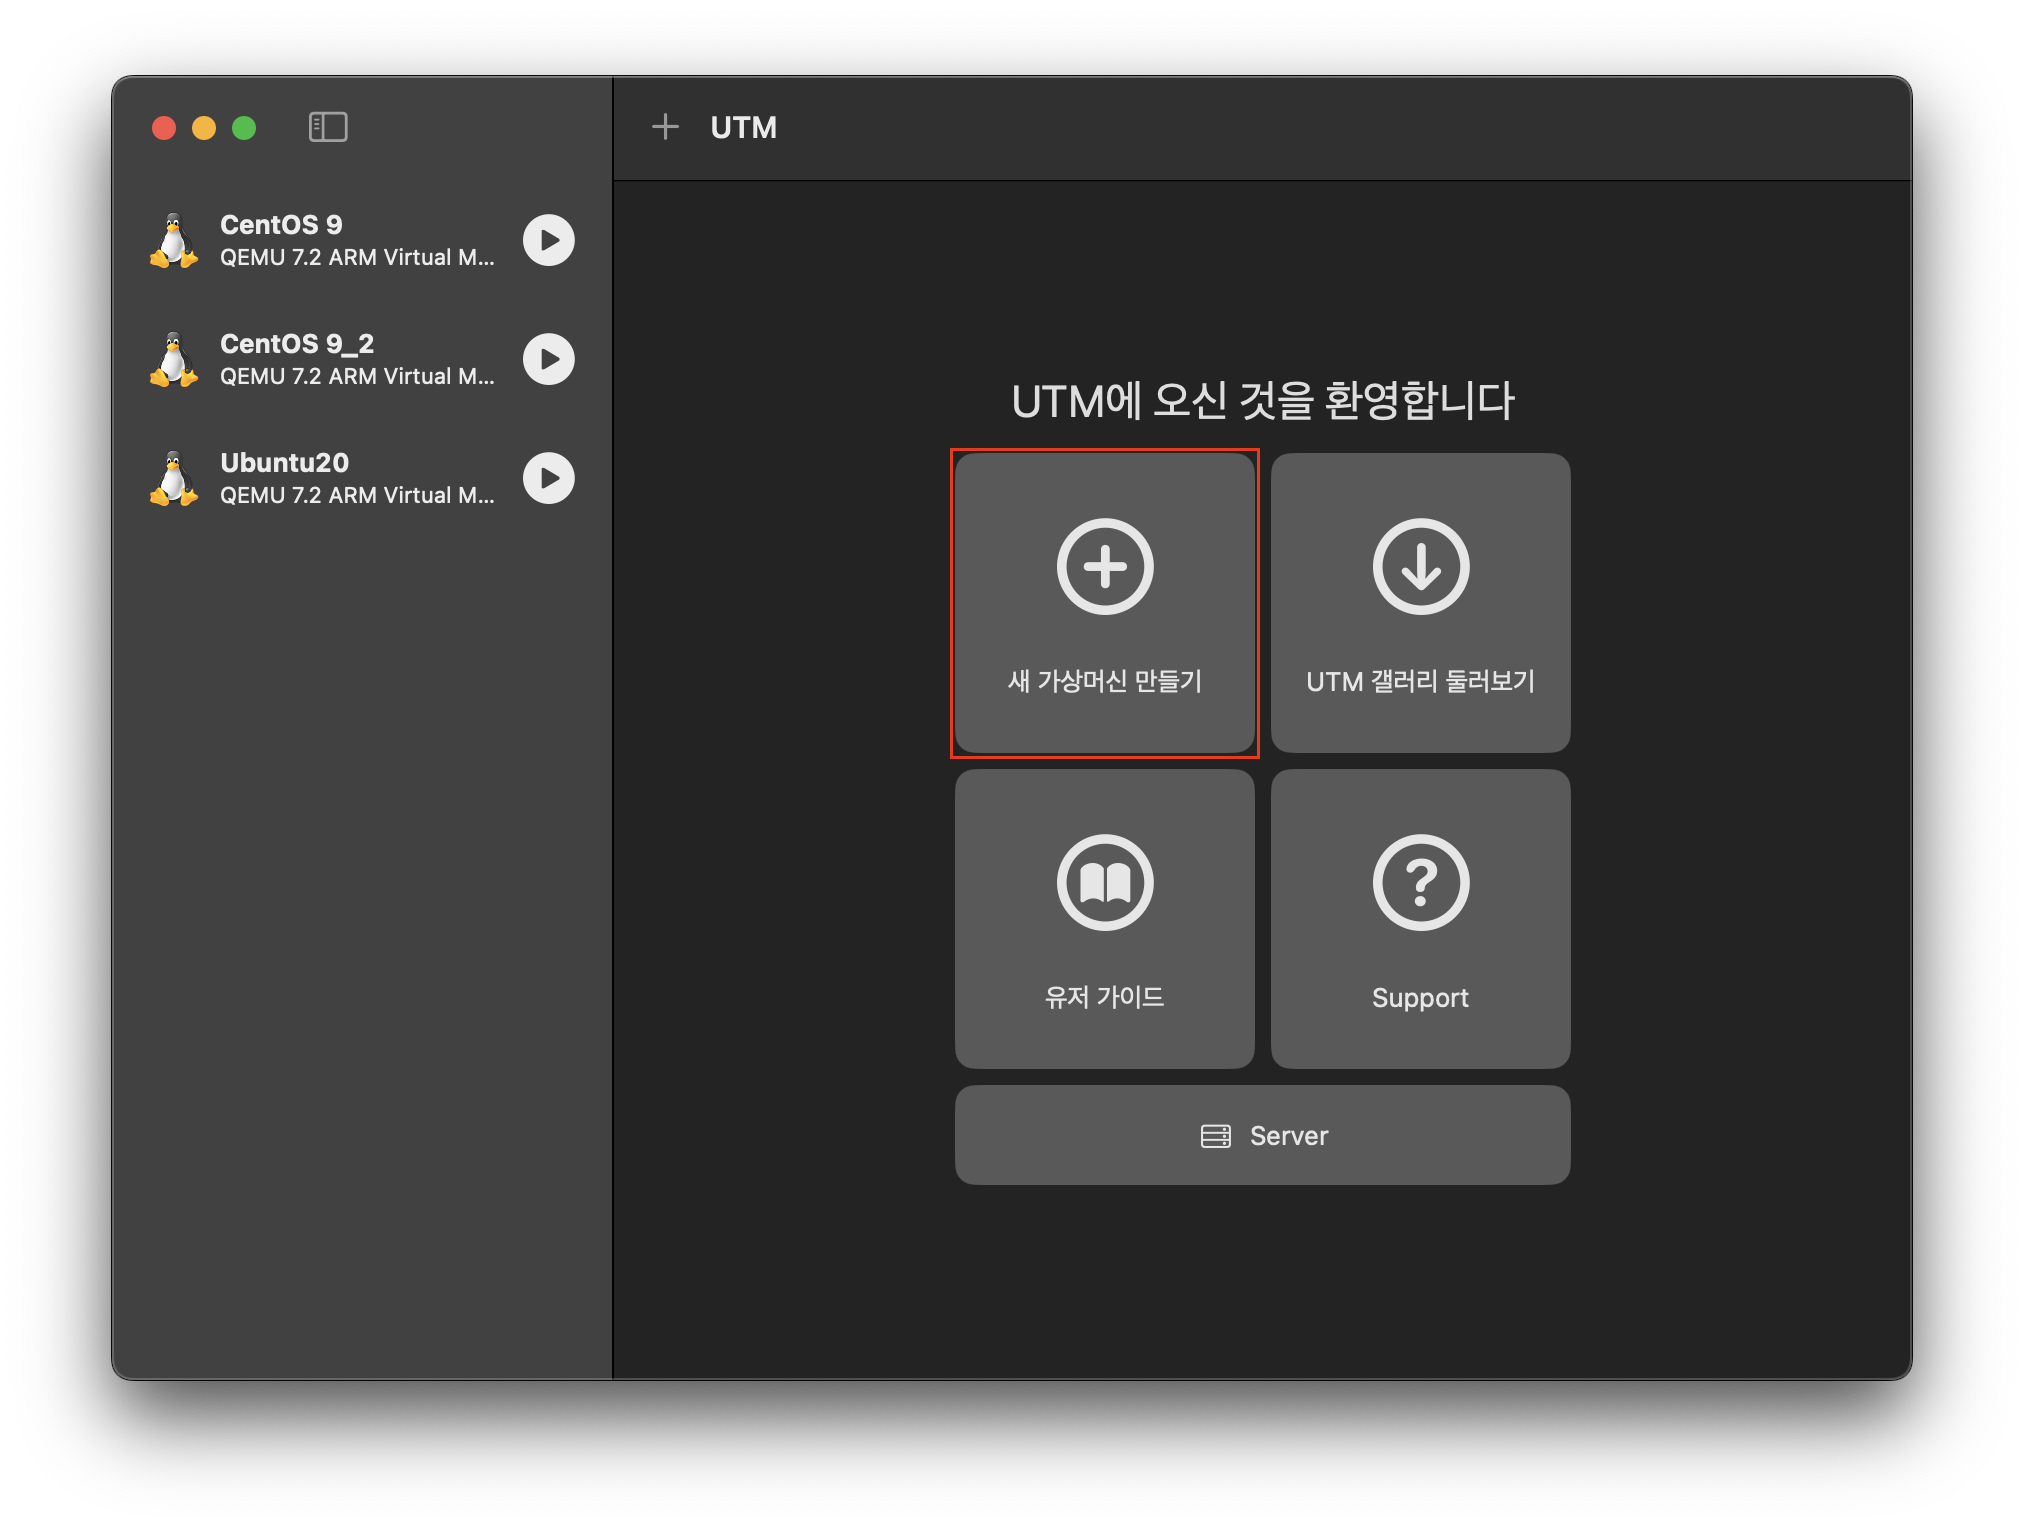The height and width of the screenshot is (1528, 2024).
Task: Click the CentOS 9 penguin icon
Action: click(174, 240)
